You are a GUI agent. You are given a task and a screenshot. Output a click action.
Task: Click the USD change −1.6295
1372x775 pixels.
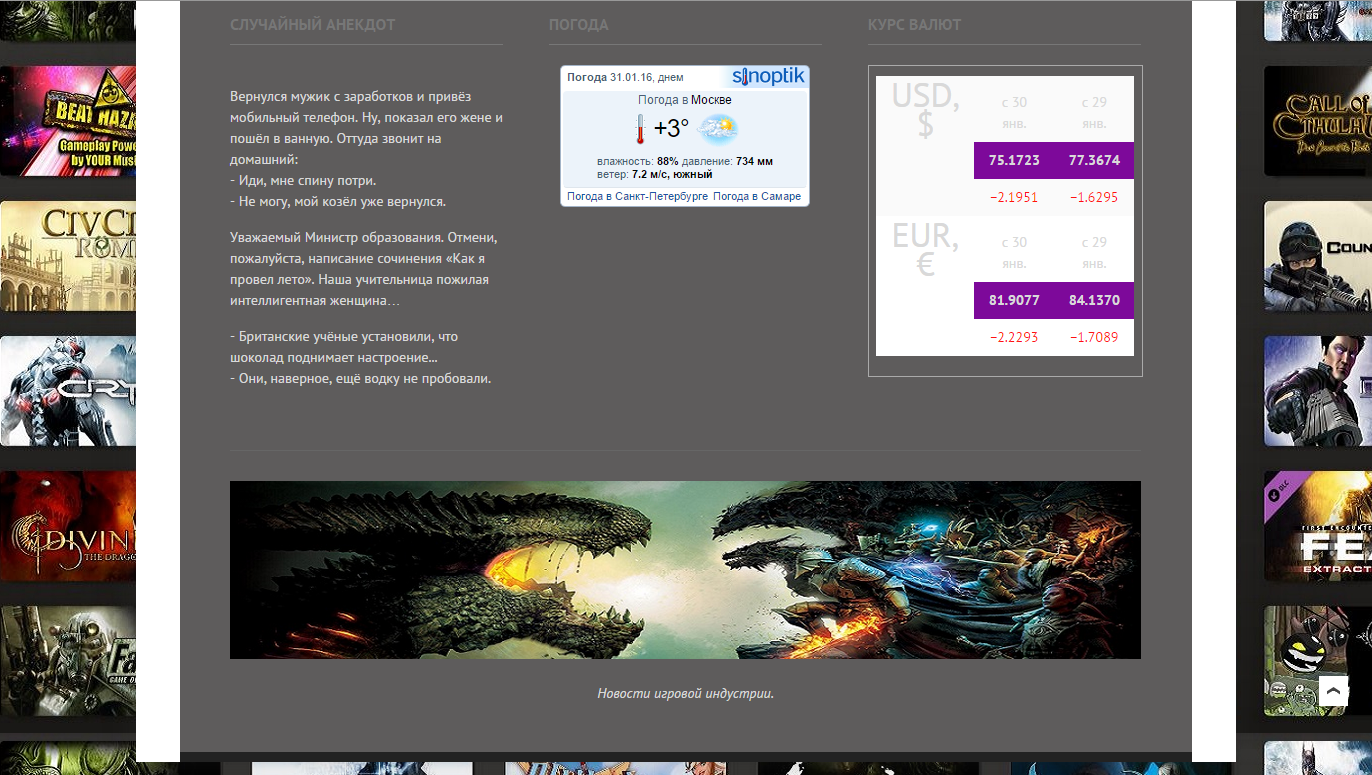[1094, 197]
